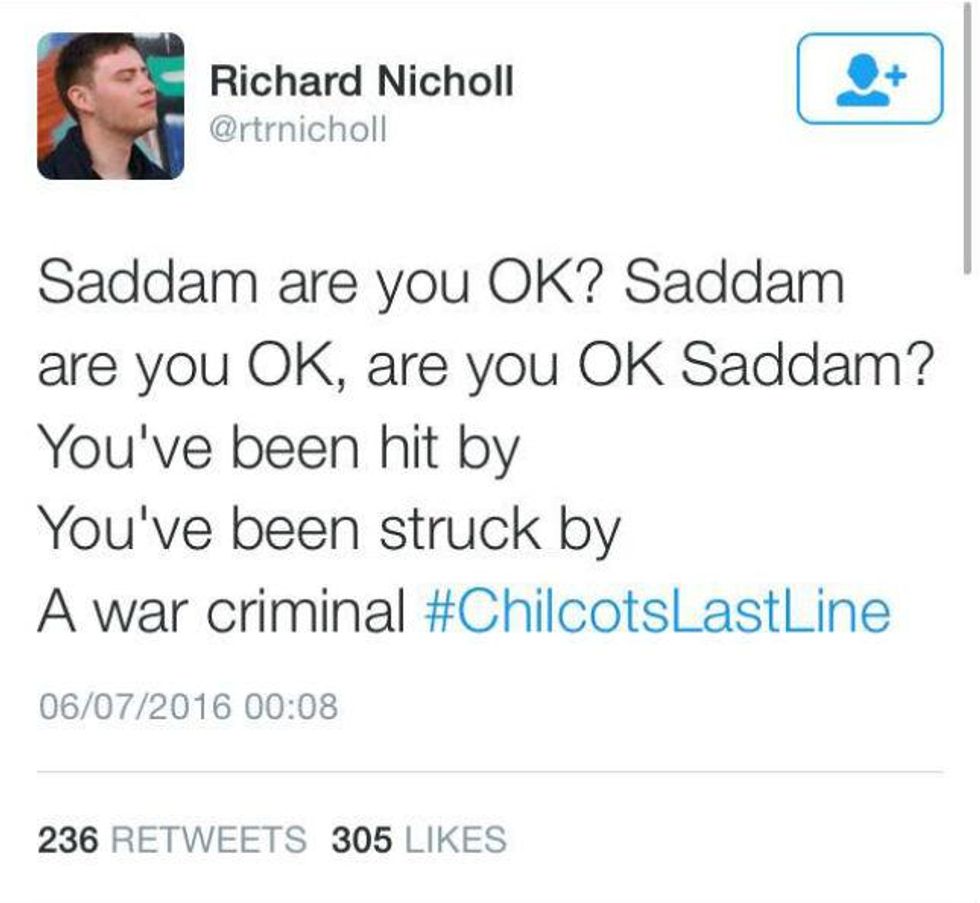Click the RETWEETS label
Screen dimensions: 980x903
(209, 839)
